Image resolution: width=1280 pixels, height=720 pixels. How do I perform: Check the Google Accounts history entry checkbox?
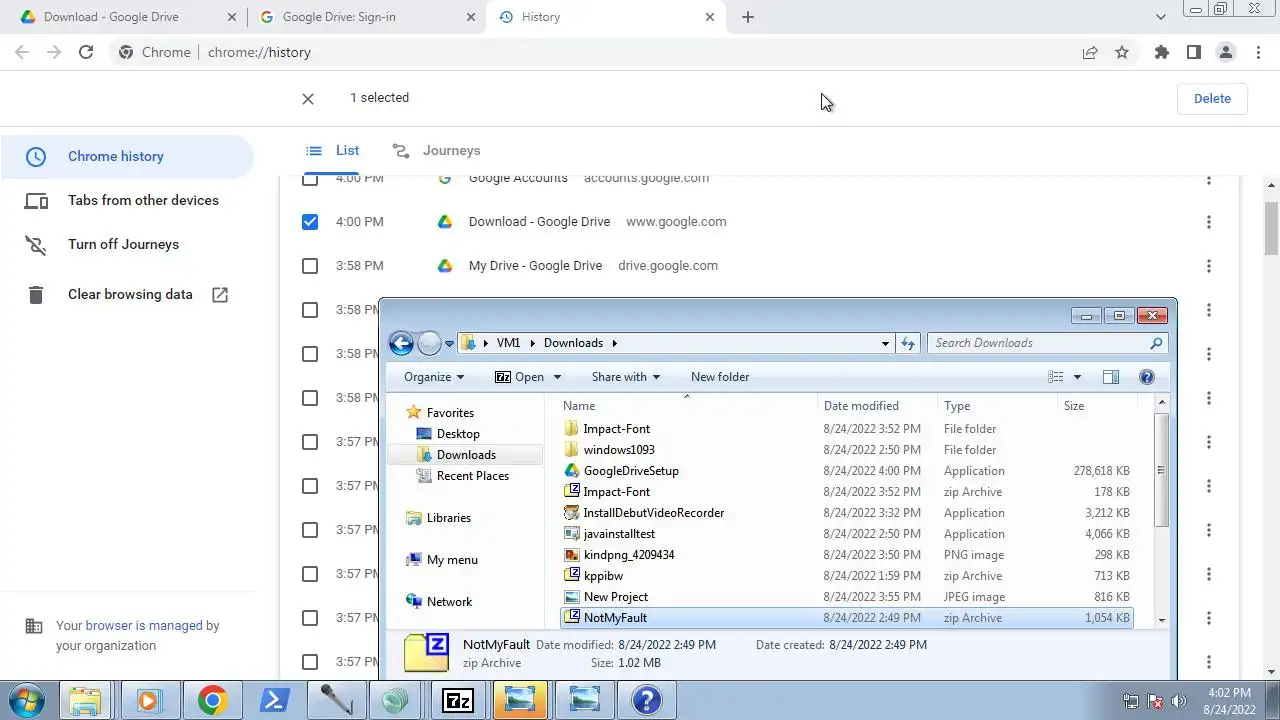point(310,180)
